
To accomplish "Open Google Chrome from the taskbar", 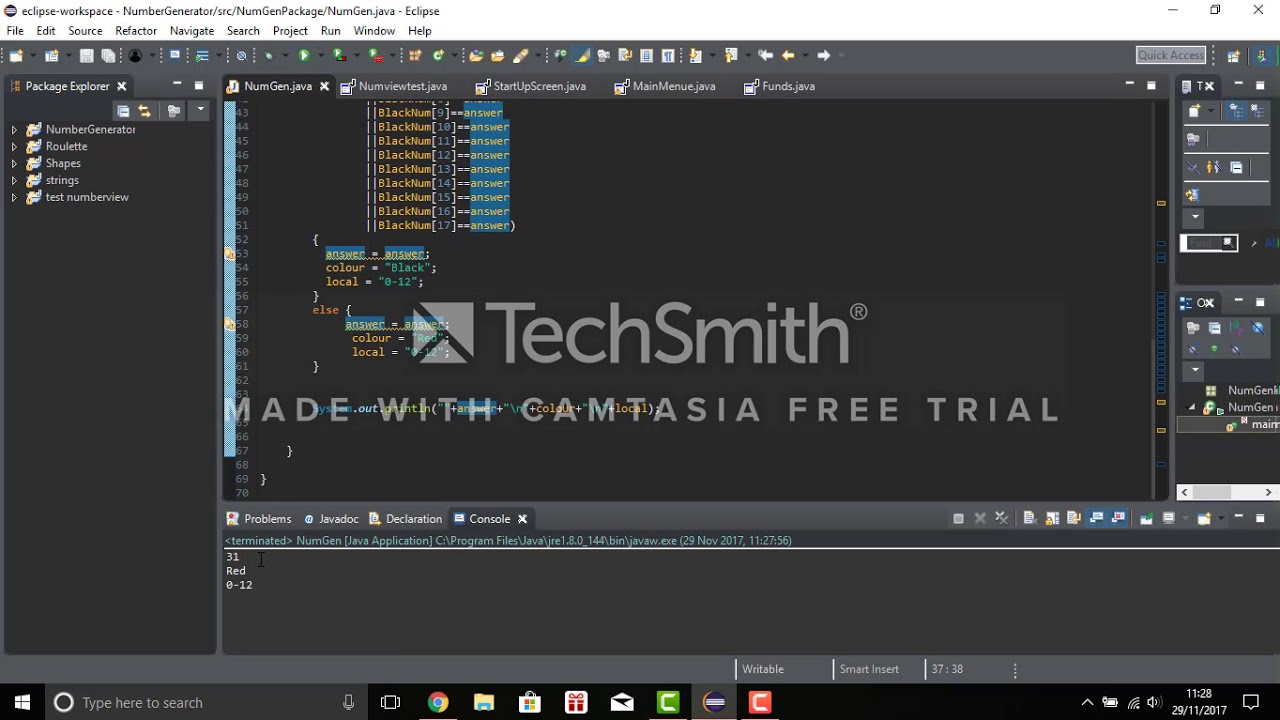I will point(438,702).
